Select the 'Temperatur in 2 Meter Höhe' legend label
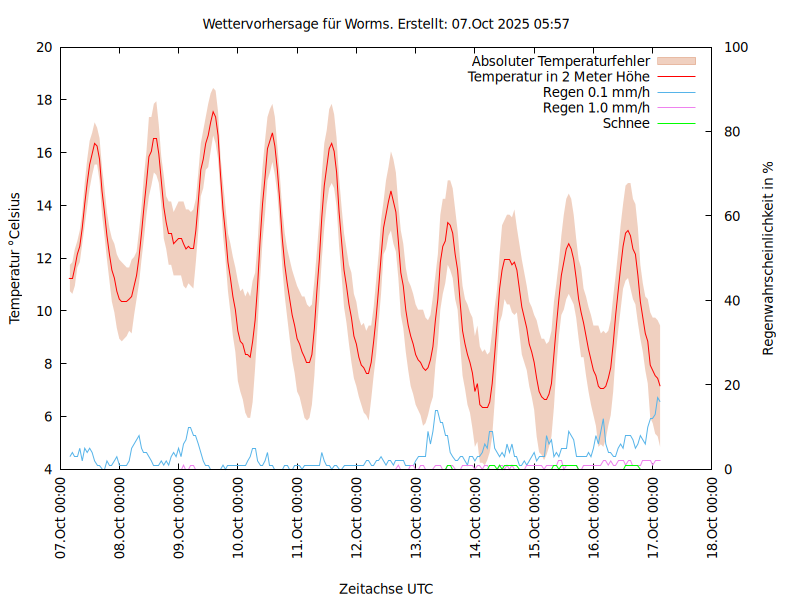 click(x=558, y=76)
